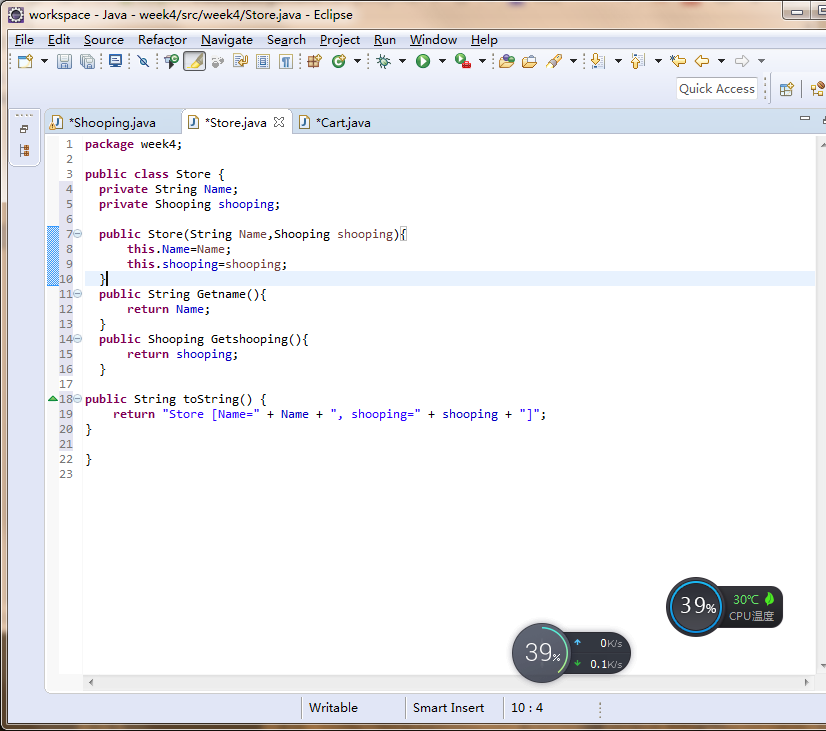Open the Edit menu
826x731 pixels.
tap(58, 40)
